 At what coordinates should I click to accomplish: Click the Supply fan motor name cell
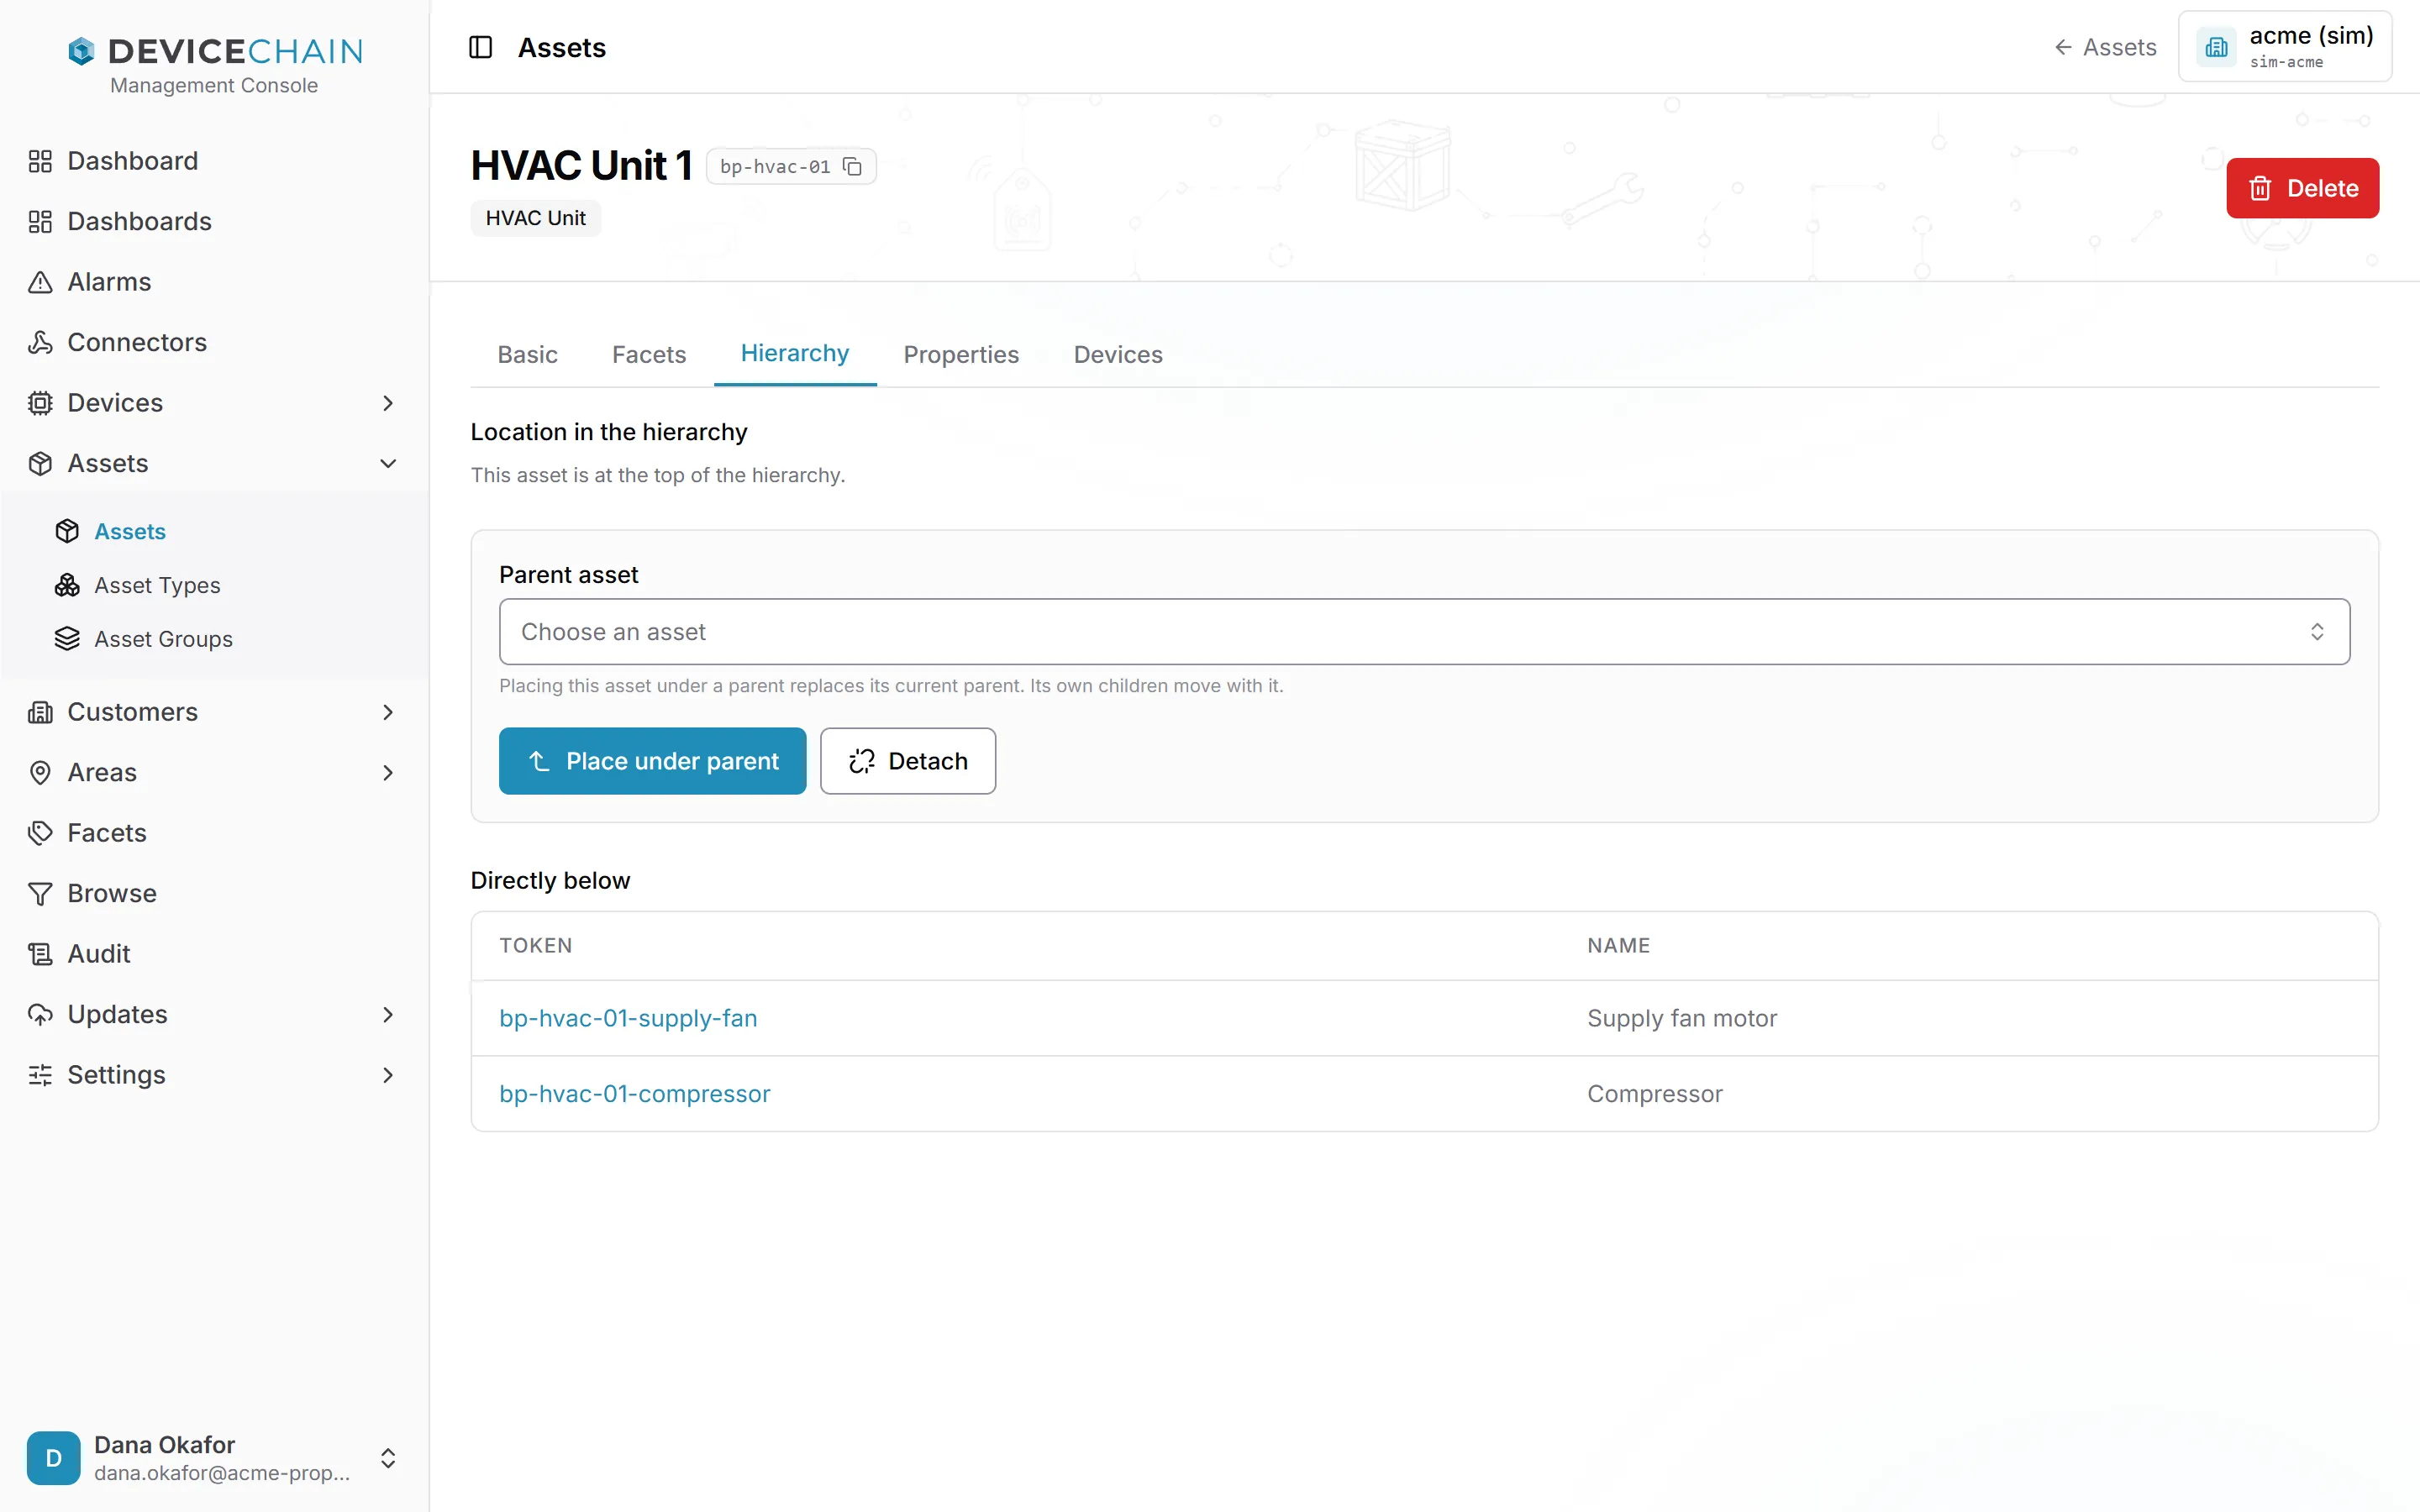[1682, 1018]
